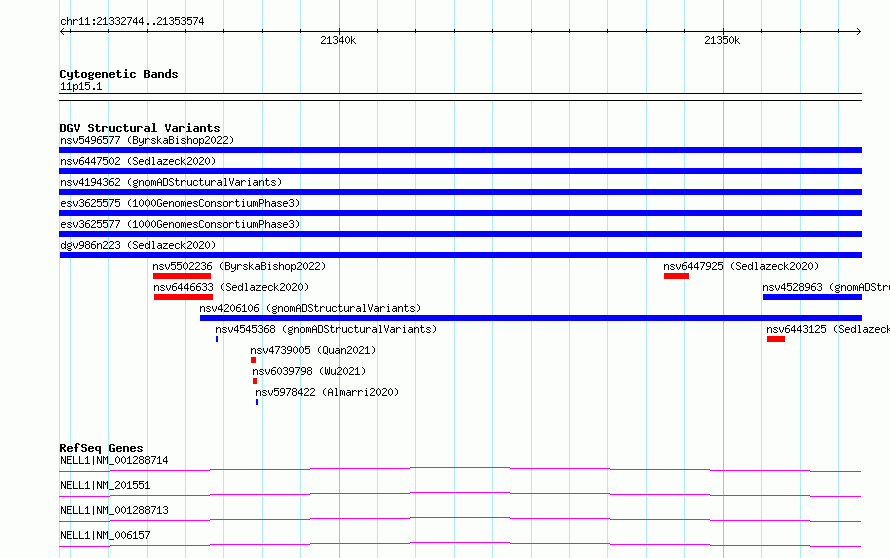The image size is (890, 558).
Task: Click small blue mark under nsv4545368
Action: [217, 339]
